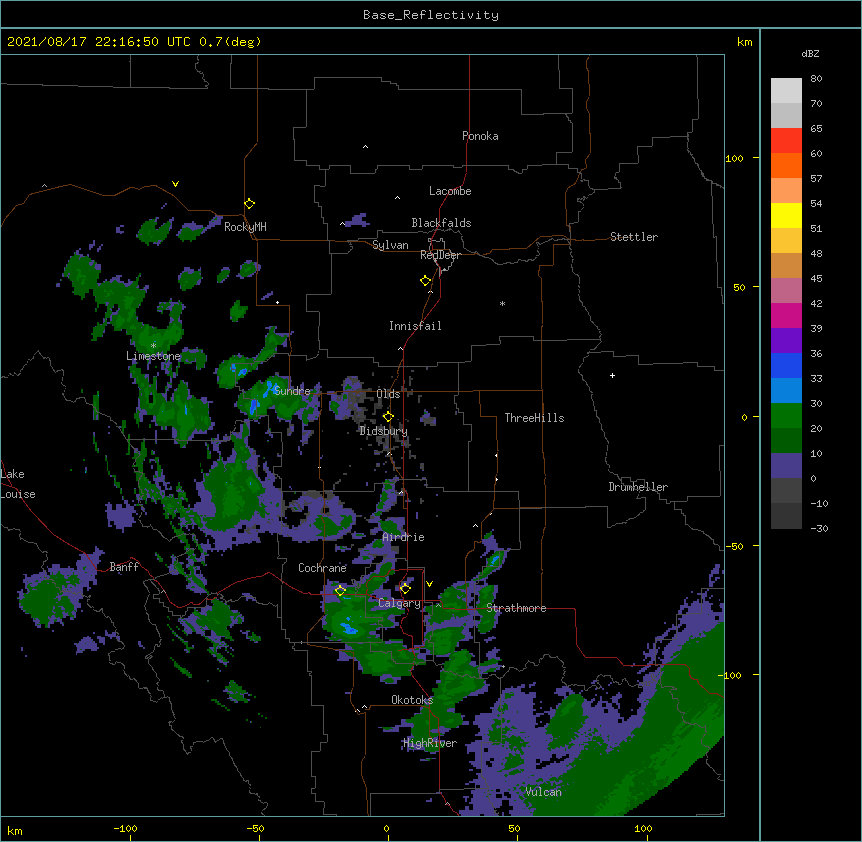The width and height of the screenshot is (862, 842).
Task: Click the Lake Louise label
Action: point(18,484)
